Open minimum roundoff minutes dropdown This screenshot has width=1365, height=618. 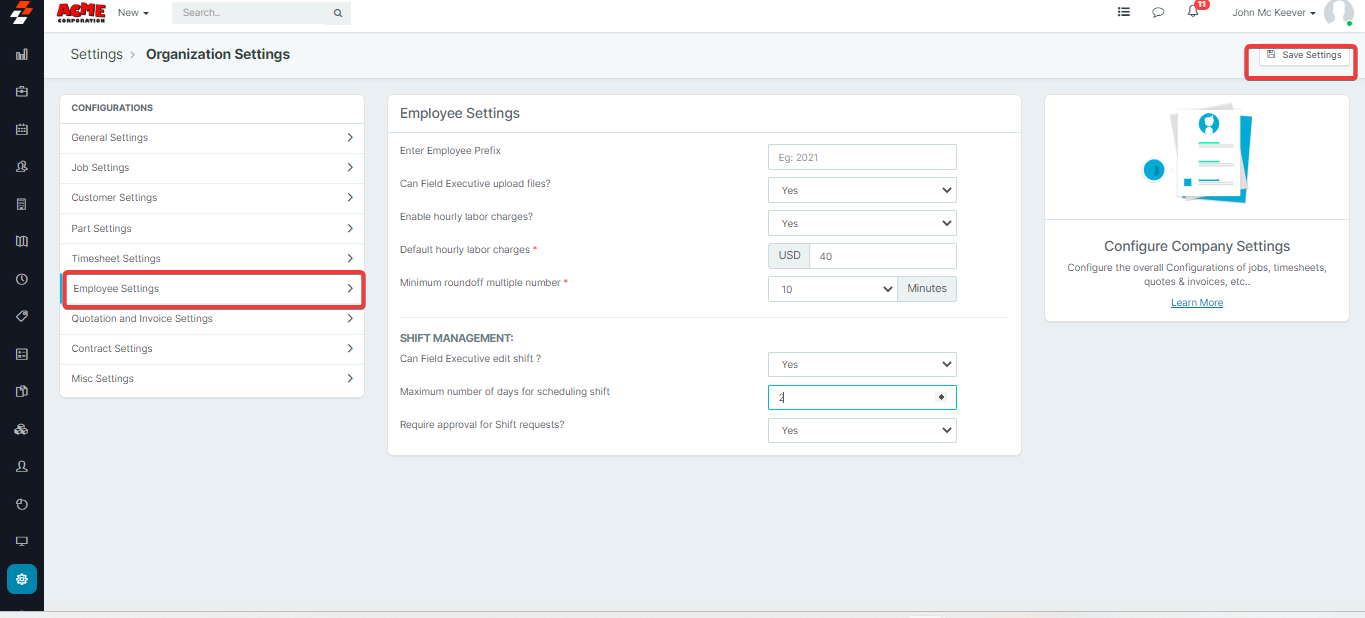(x=833, y=289)
